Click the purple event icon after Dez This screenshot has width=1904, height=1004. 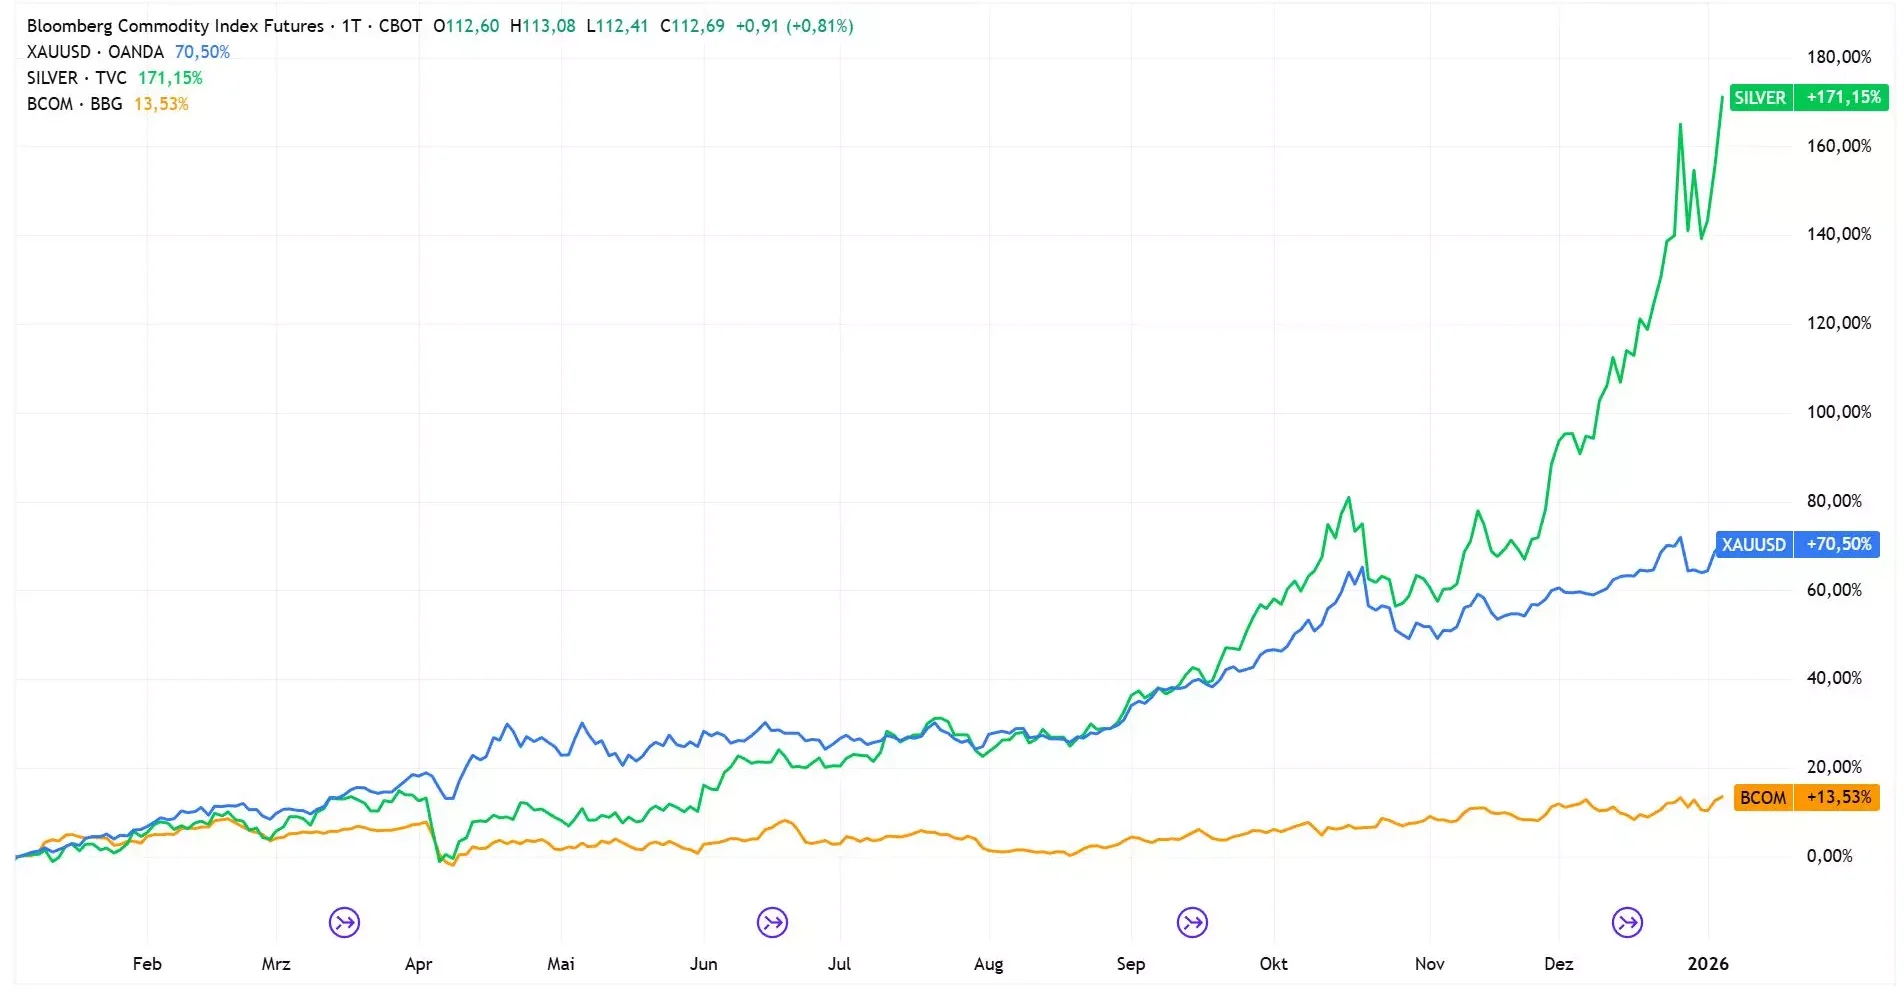coord(1627,922)
